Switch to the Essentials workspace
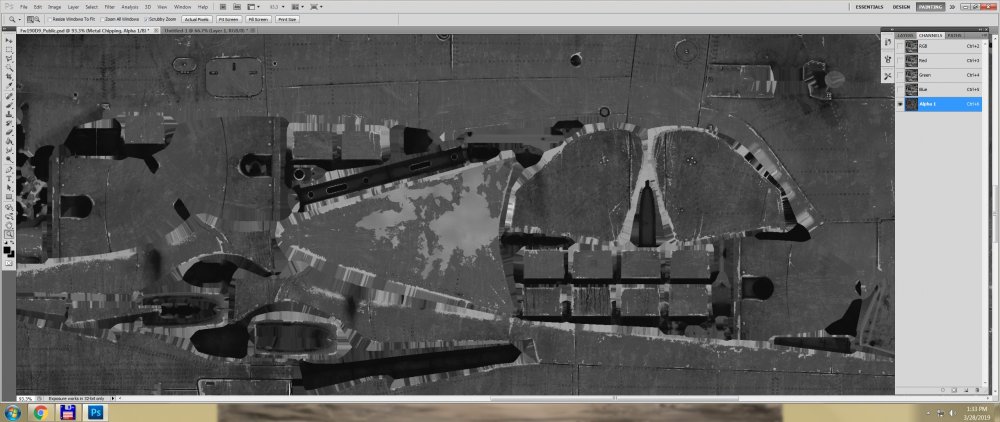1000x422 pixels. (x=869, y=6)
